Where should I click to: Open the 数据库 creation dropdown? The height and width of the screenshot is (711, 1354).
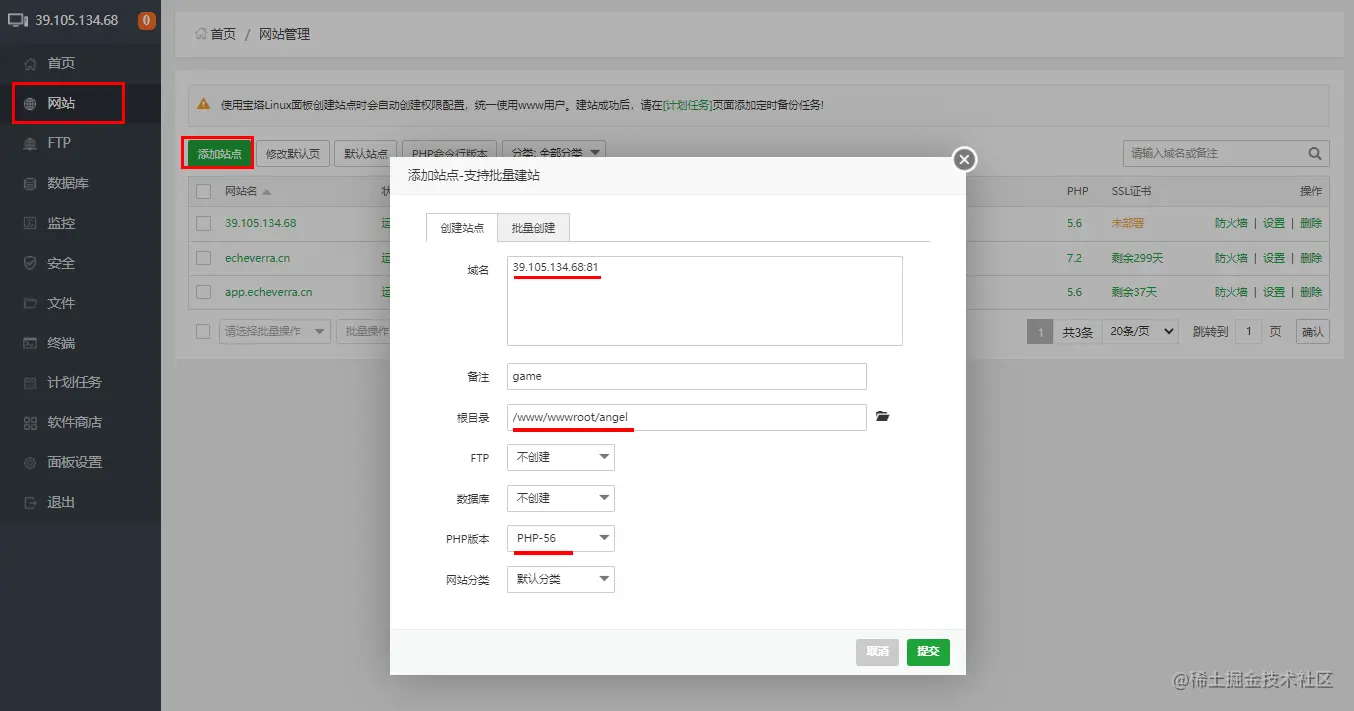(561, 498)
